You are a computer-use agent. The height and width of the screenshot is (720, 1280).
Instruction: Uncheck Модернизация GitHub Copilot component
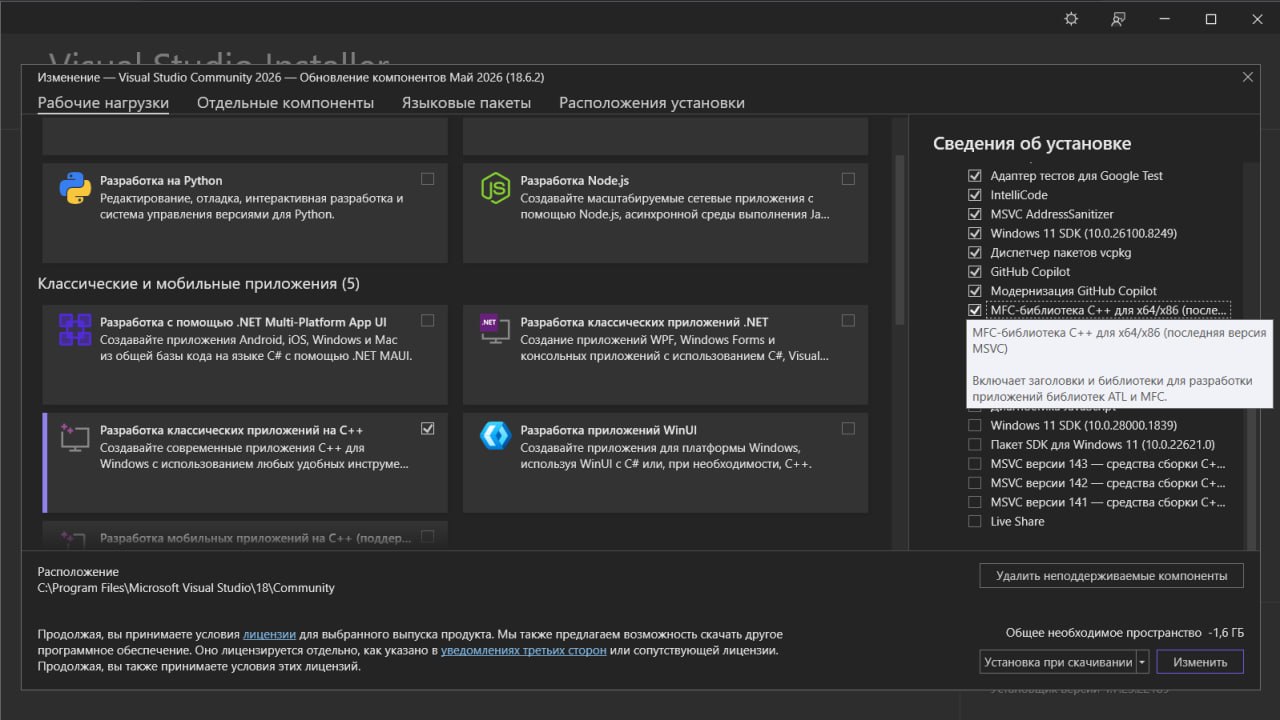pos(975,291)
